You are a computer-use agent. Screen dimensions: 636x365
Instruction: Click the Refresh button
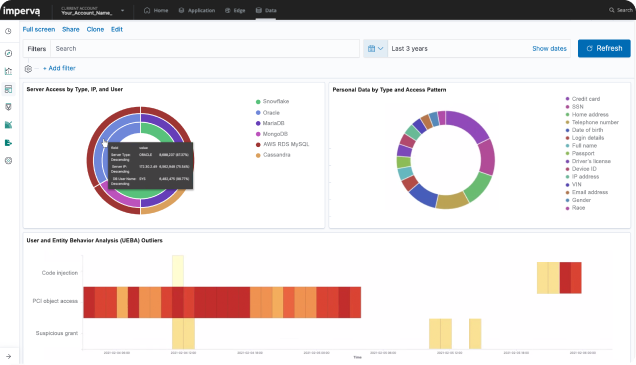pyautogui.click(x=604, y=48)
